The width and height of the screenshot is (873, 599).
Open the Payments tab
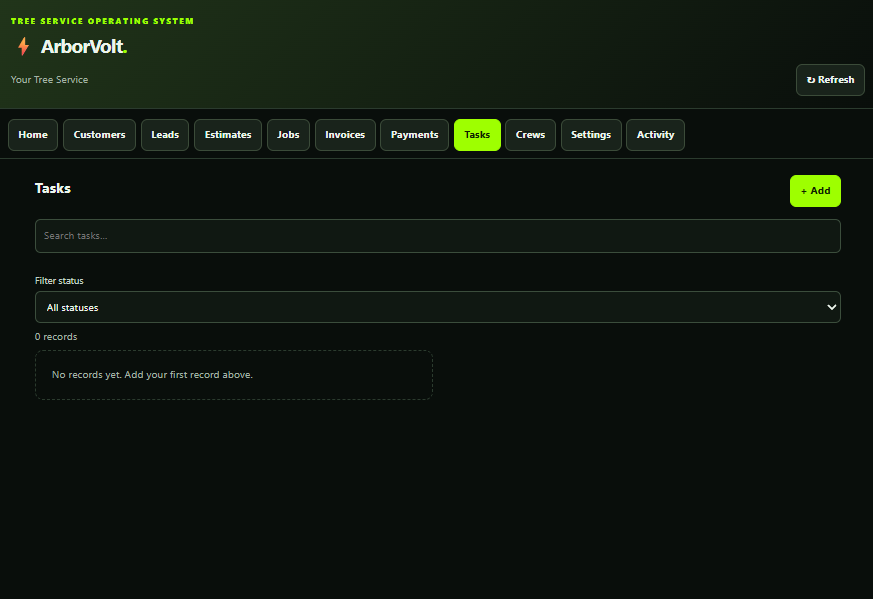point(414,135)
